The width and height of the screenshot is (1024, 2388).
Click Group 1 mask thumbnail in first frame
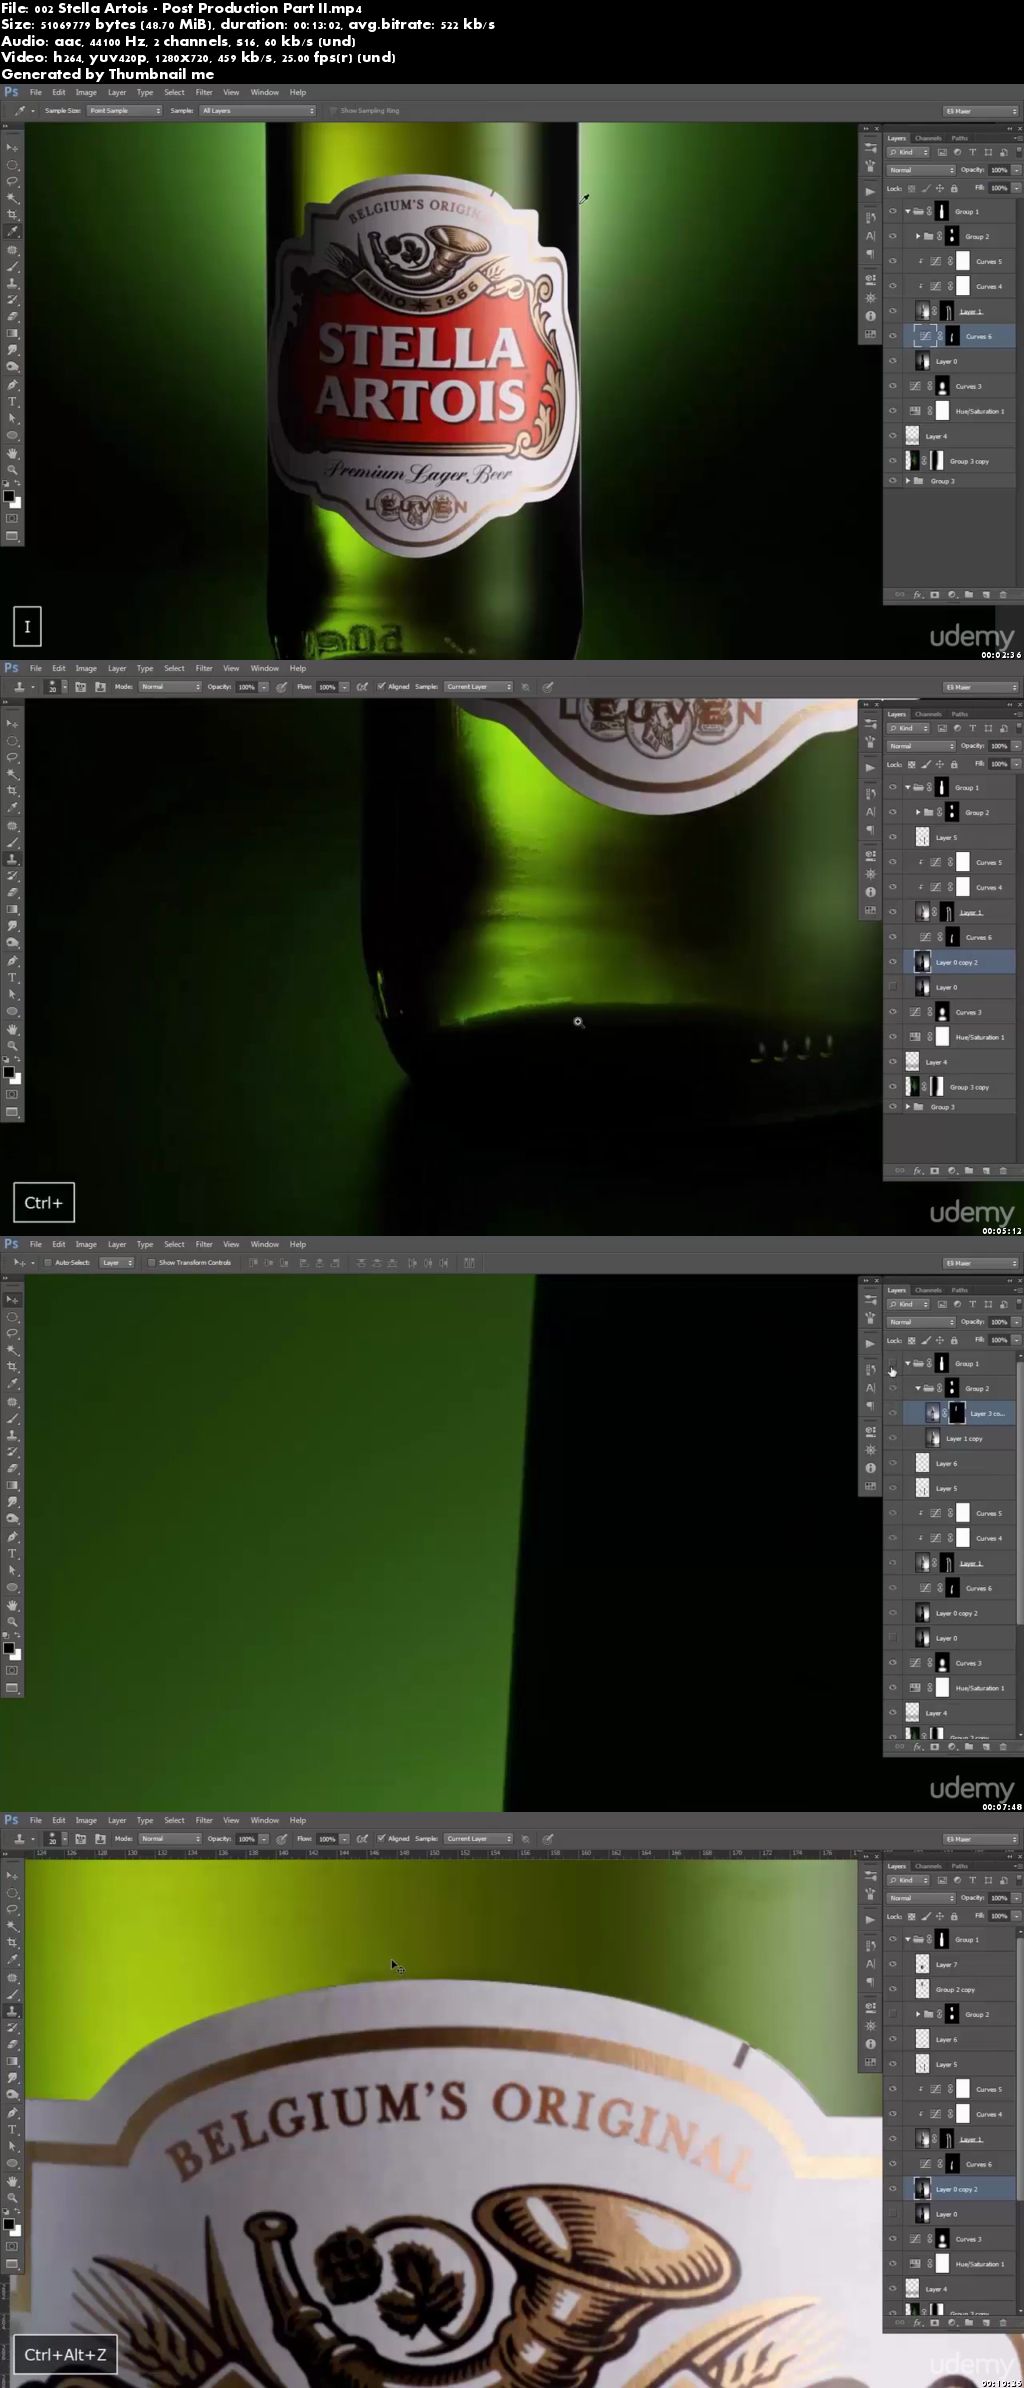(x=942, y=212)
